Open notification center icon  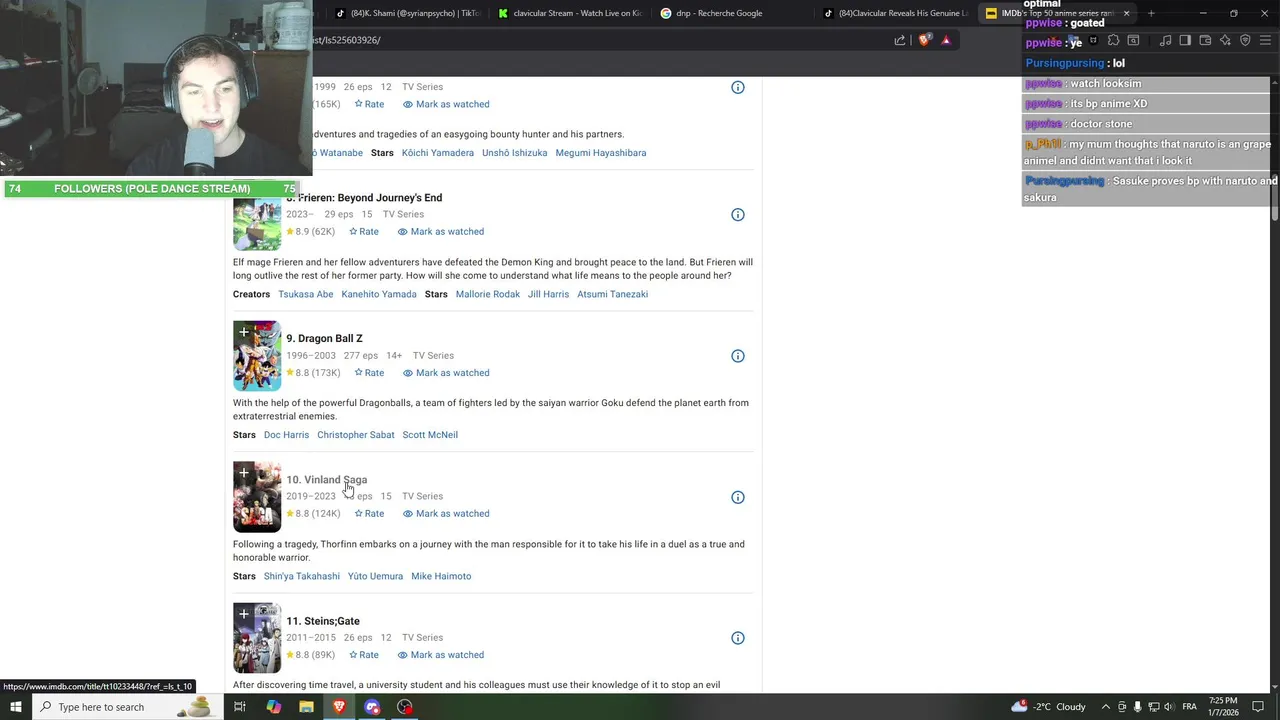tap(1259, 707)
